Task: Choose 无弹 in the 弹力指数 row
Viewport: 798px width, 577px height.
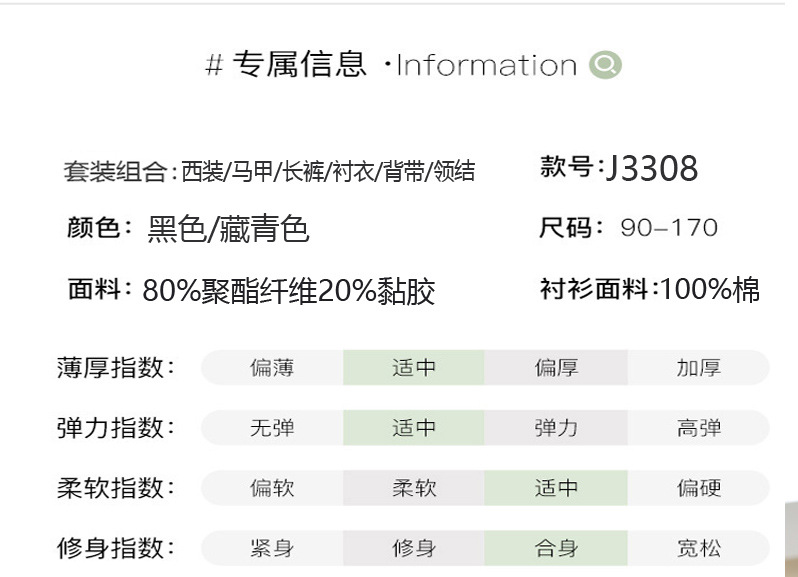Action: (272, 428)
